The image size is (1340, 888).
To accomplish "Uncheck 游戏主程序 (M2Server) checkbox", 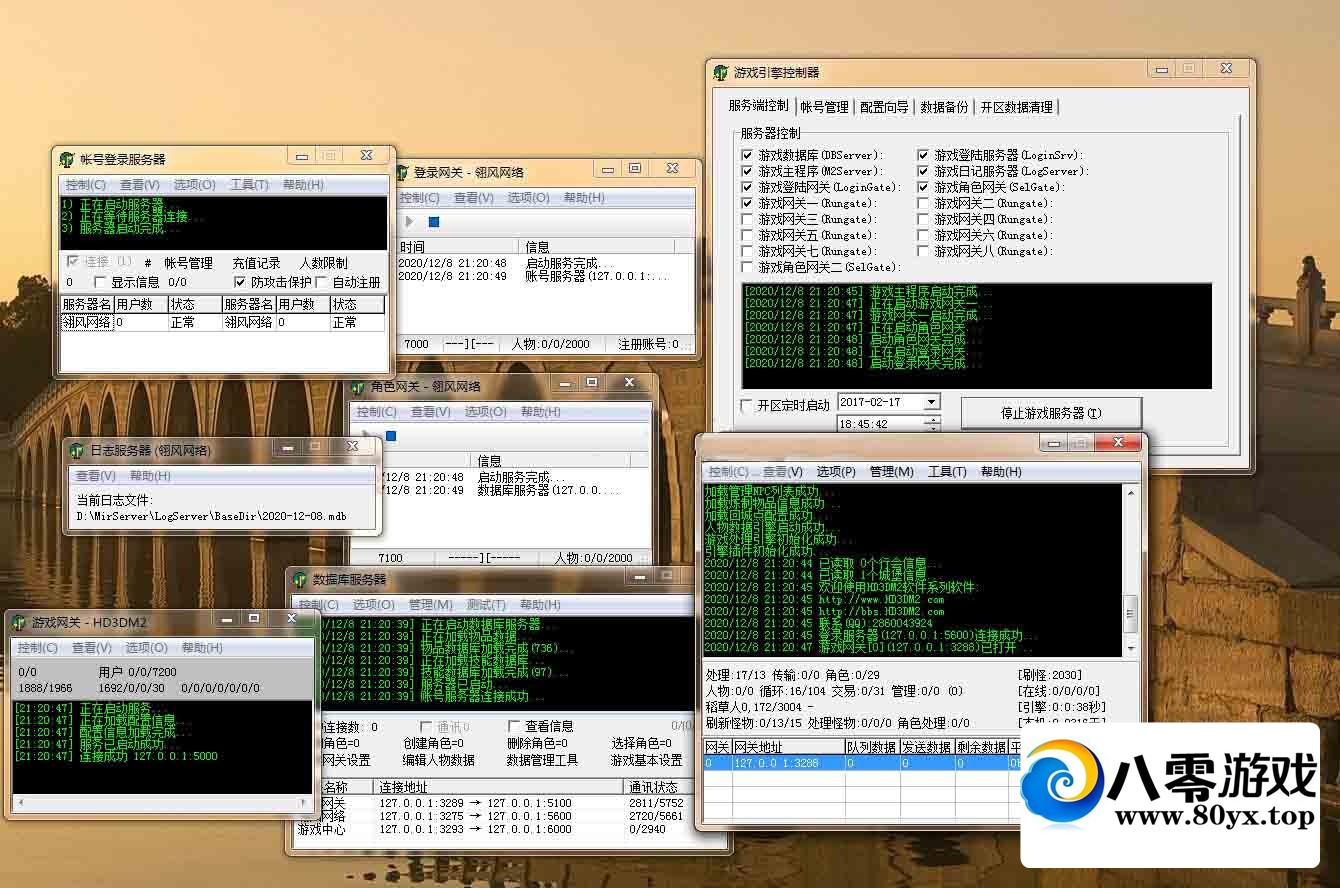I will coord(747,171).
